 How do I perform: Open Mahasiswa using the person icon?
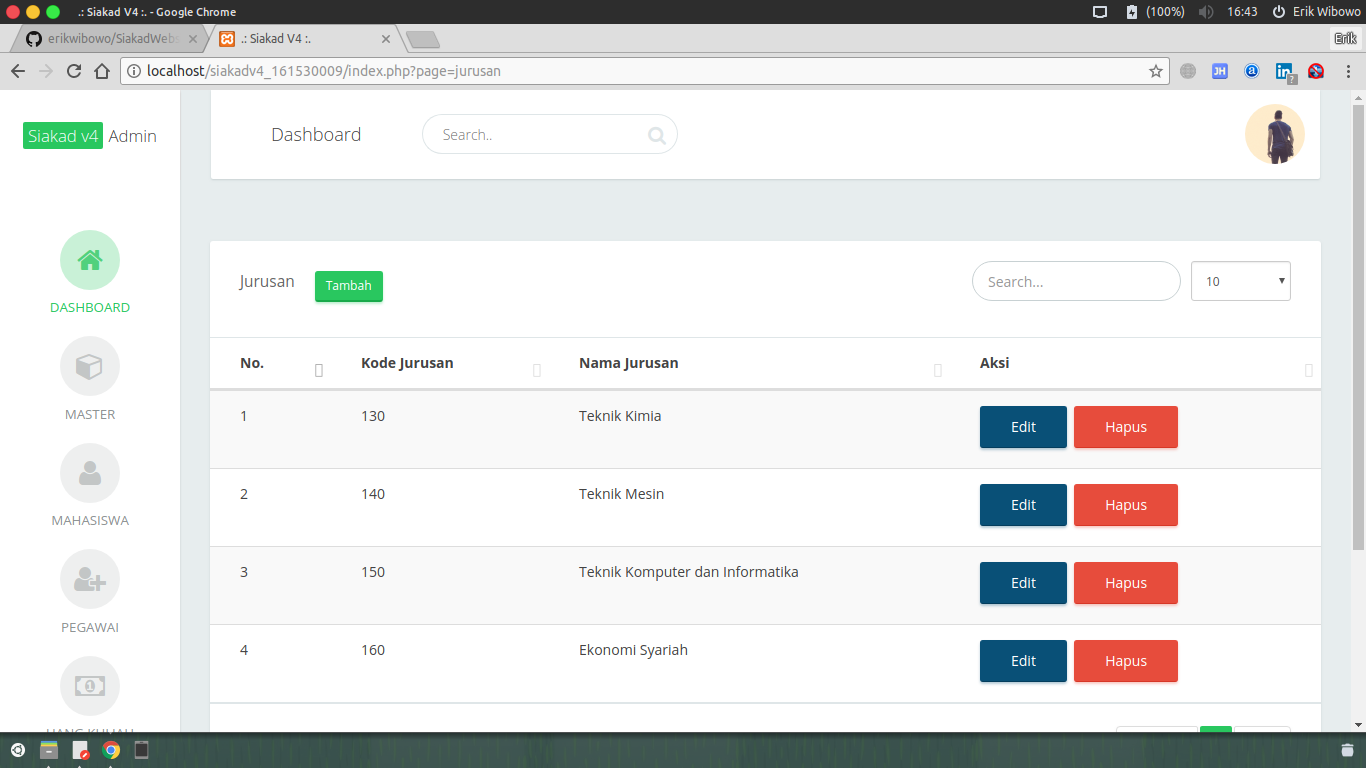(90, 473)
